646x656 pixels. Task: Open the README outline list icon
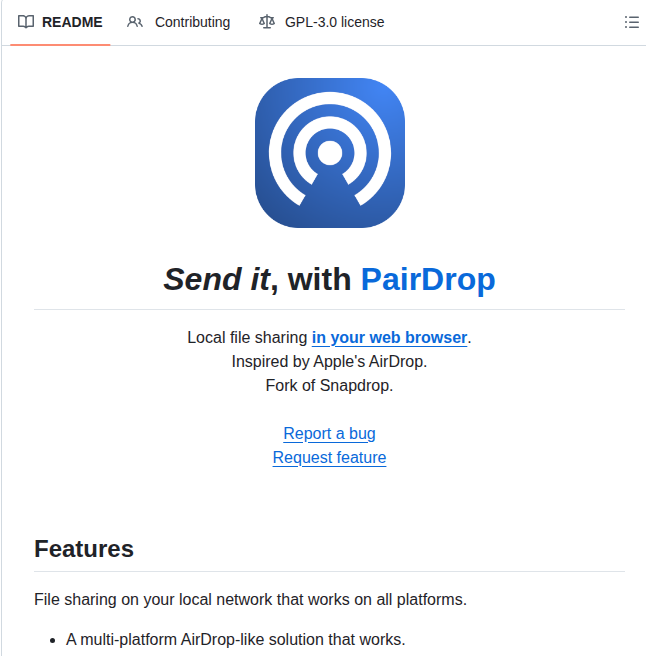click(x=631, y=22)
